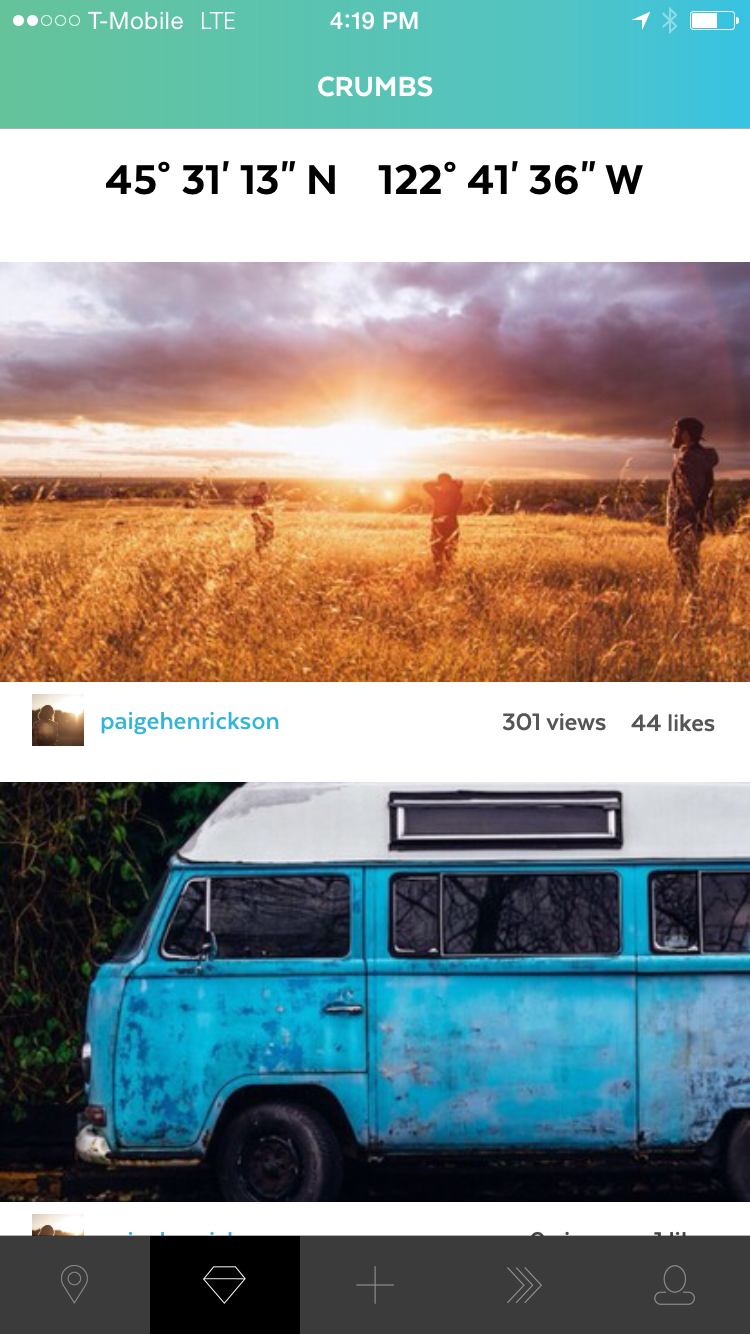Tap the location arrow status icon
The width and height of the screenshot is (750, 1334).
[641, 21]
